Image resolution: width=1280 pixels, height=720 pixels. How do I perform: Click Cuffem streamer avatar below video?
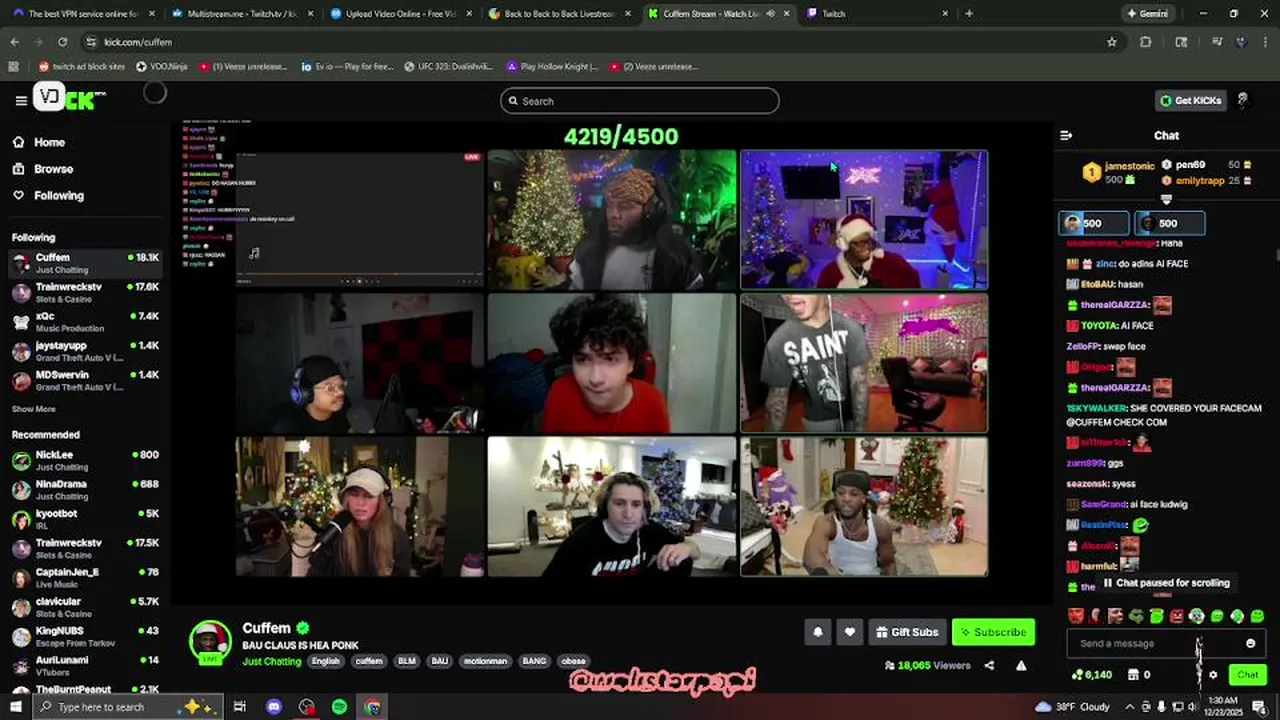tap(210, 642)
